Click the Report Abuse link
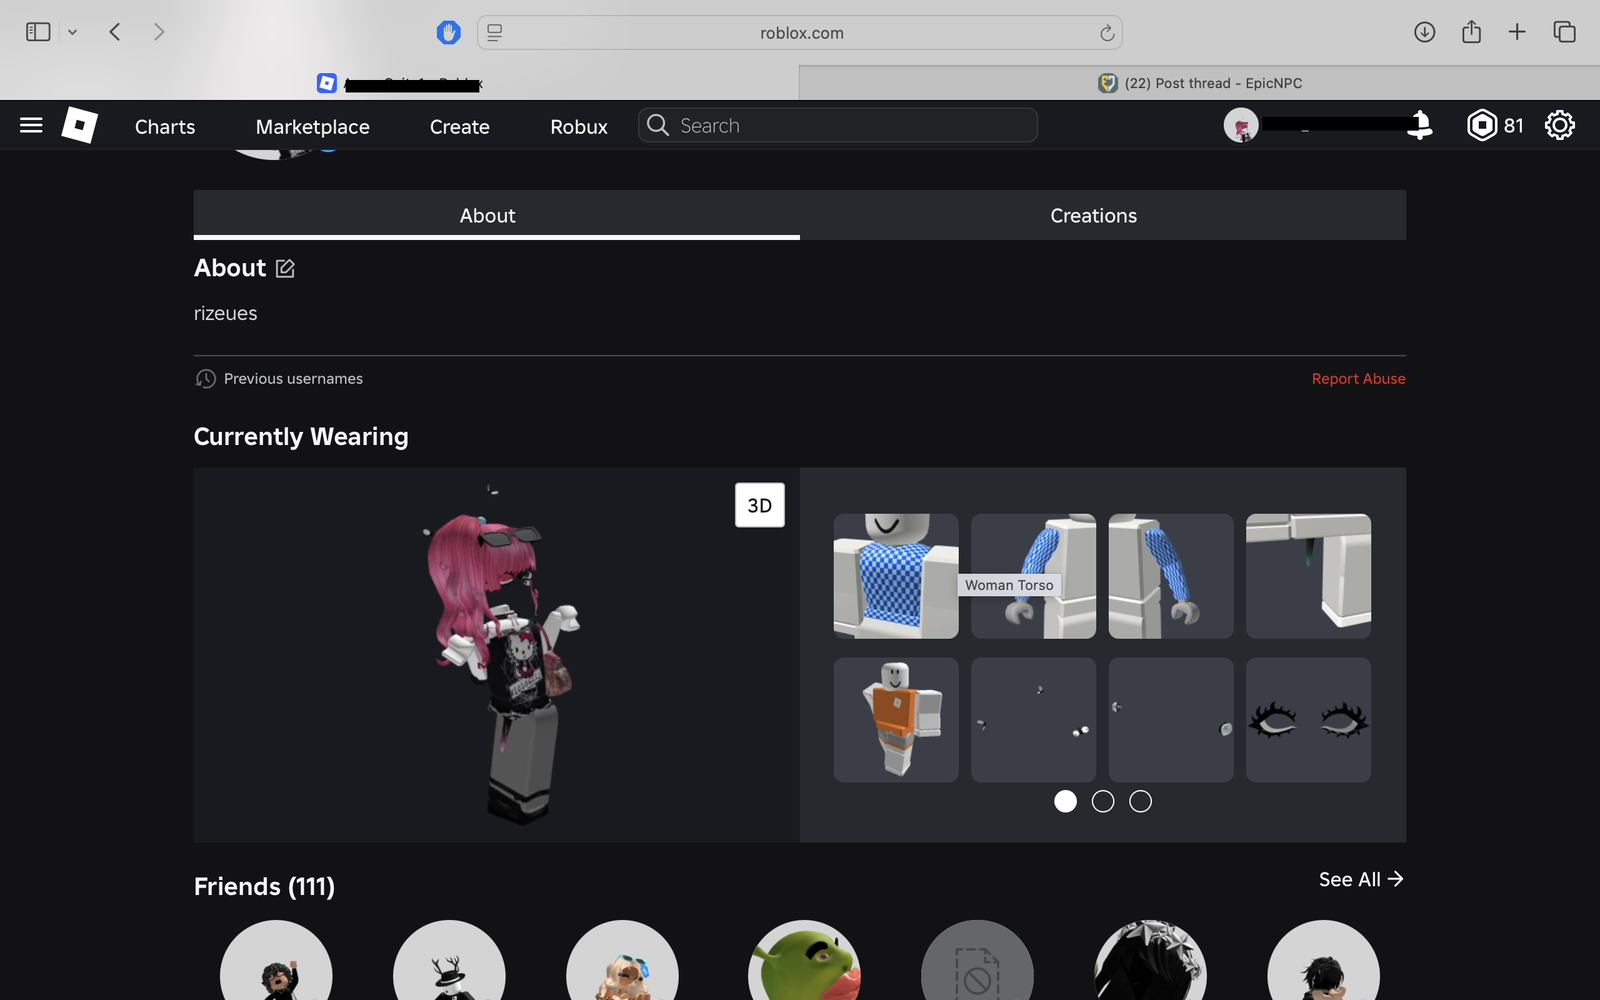1600x1000 pixels. point(1358,379)
